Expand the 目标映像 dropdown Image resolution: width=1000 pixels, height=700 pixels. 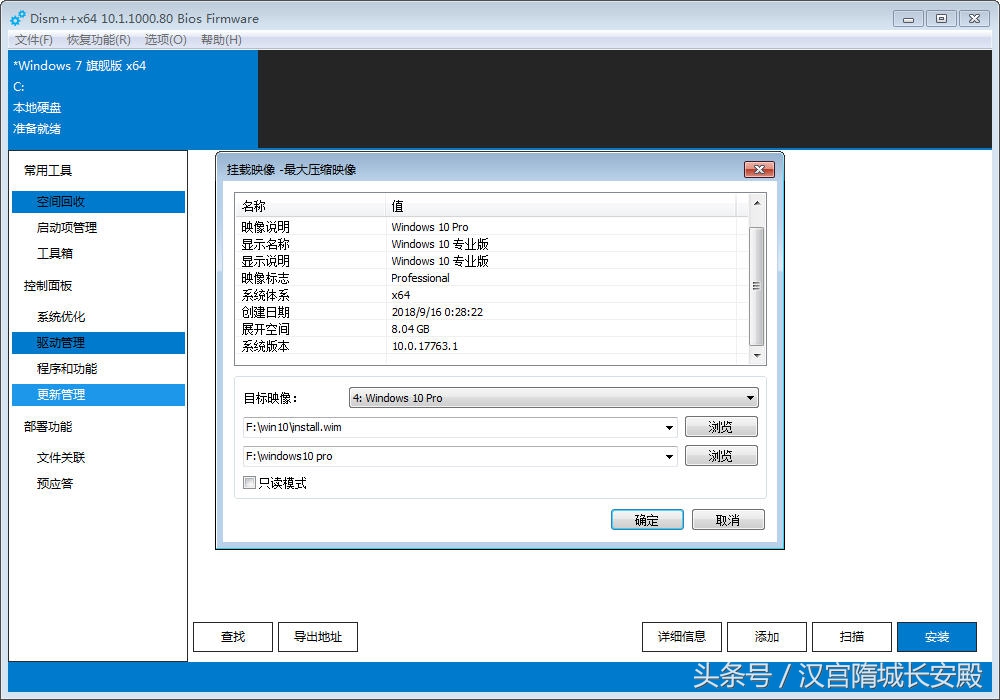point(750,398)
